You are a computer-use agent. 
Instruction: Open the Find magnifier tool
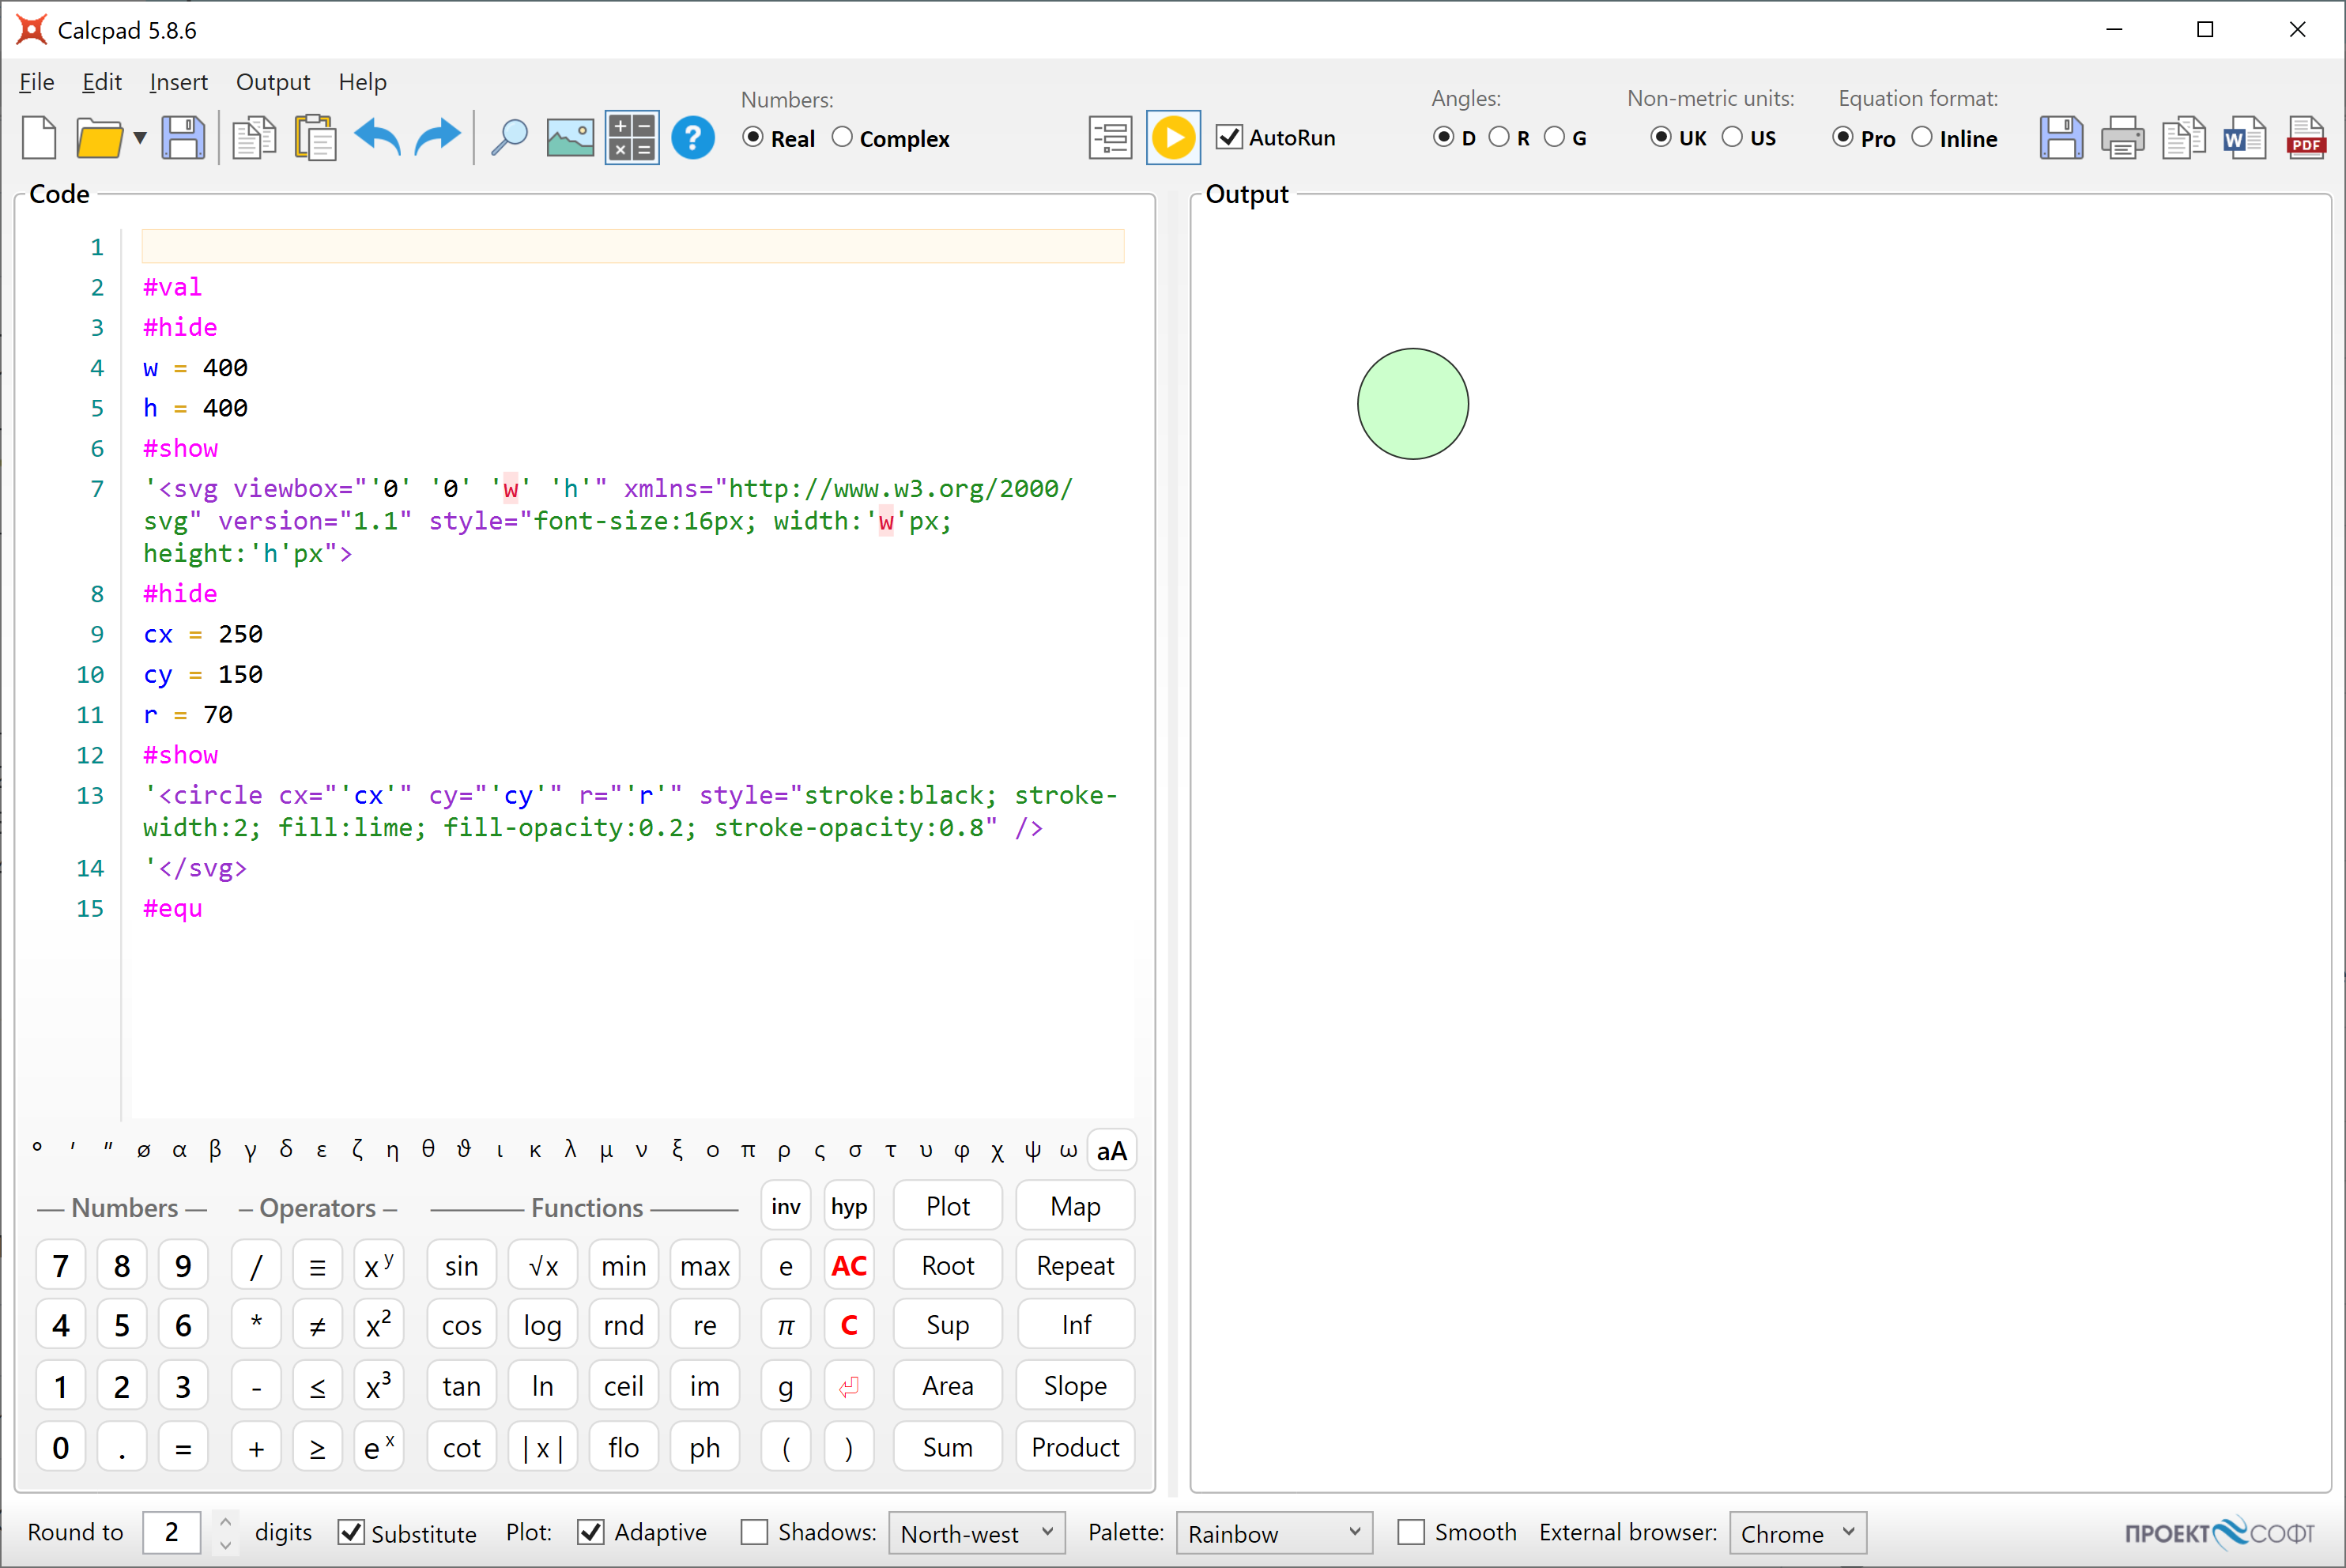509,138
